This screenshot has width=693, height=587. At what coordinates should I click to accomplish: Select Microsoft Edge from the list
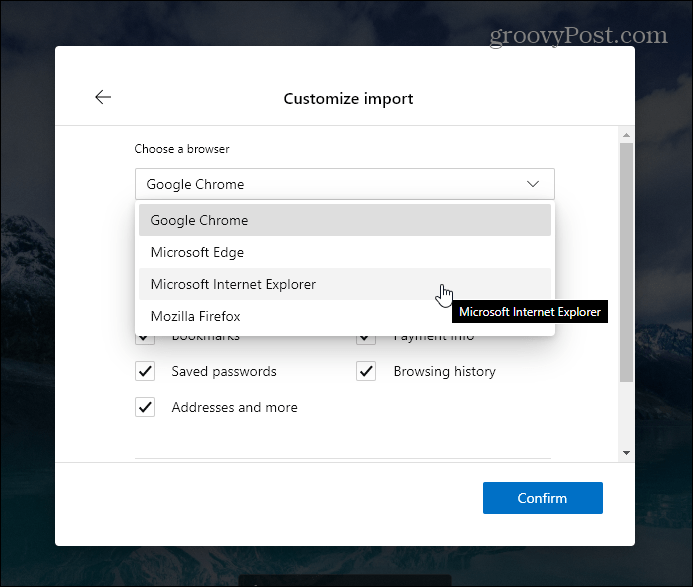tap(345, 252)
